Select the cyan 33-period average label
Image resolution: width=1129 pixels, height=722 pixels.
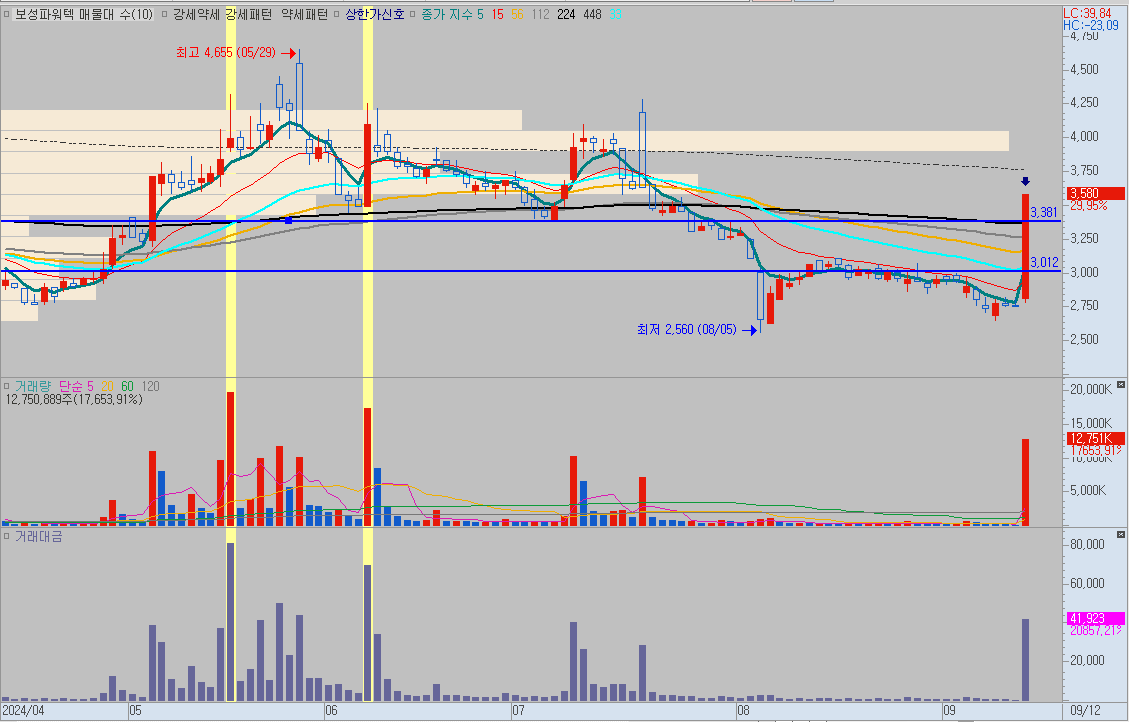pos(615,14)
